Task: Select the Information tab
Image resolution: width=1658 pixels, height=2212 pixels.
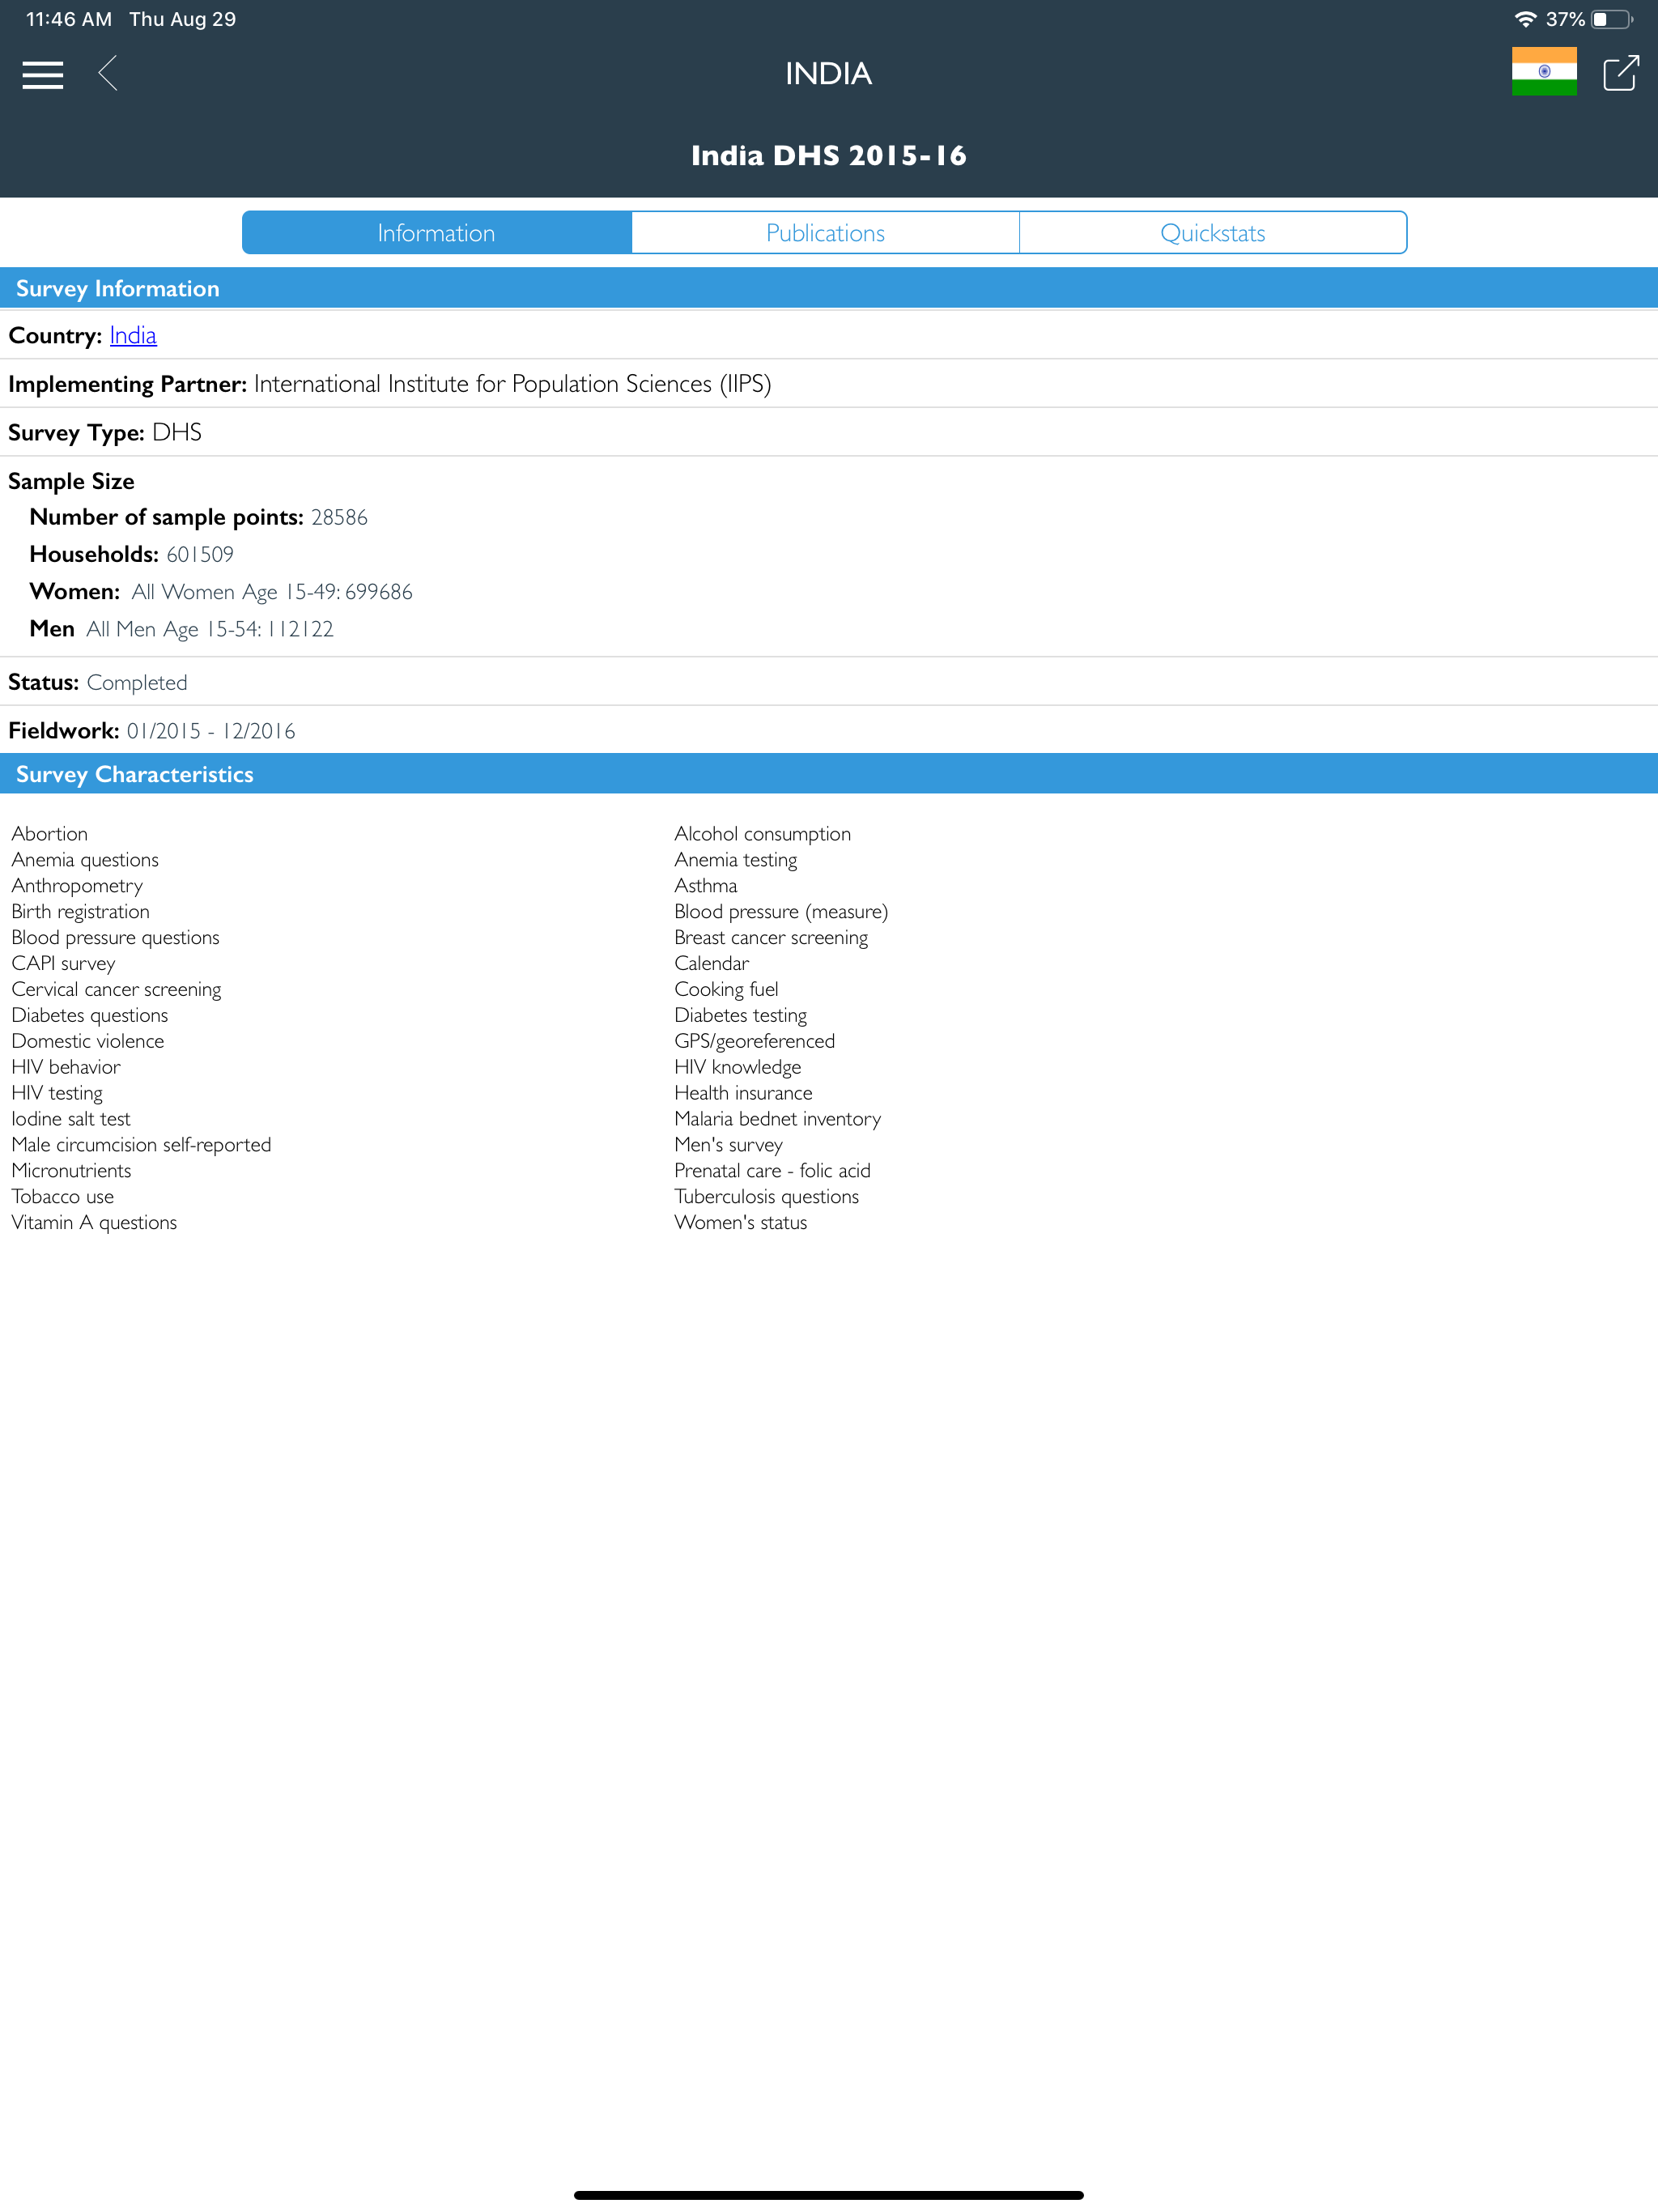Action: [x=437, y=232]
